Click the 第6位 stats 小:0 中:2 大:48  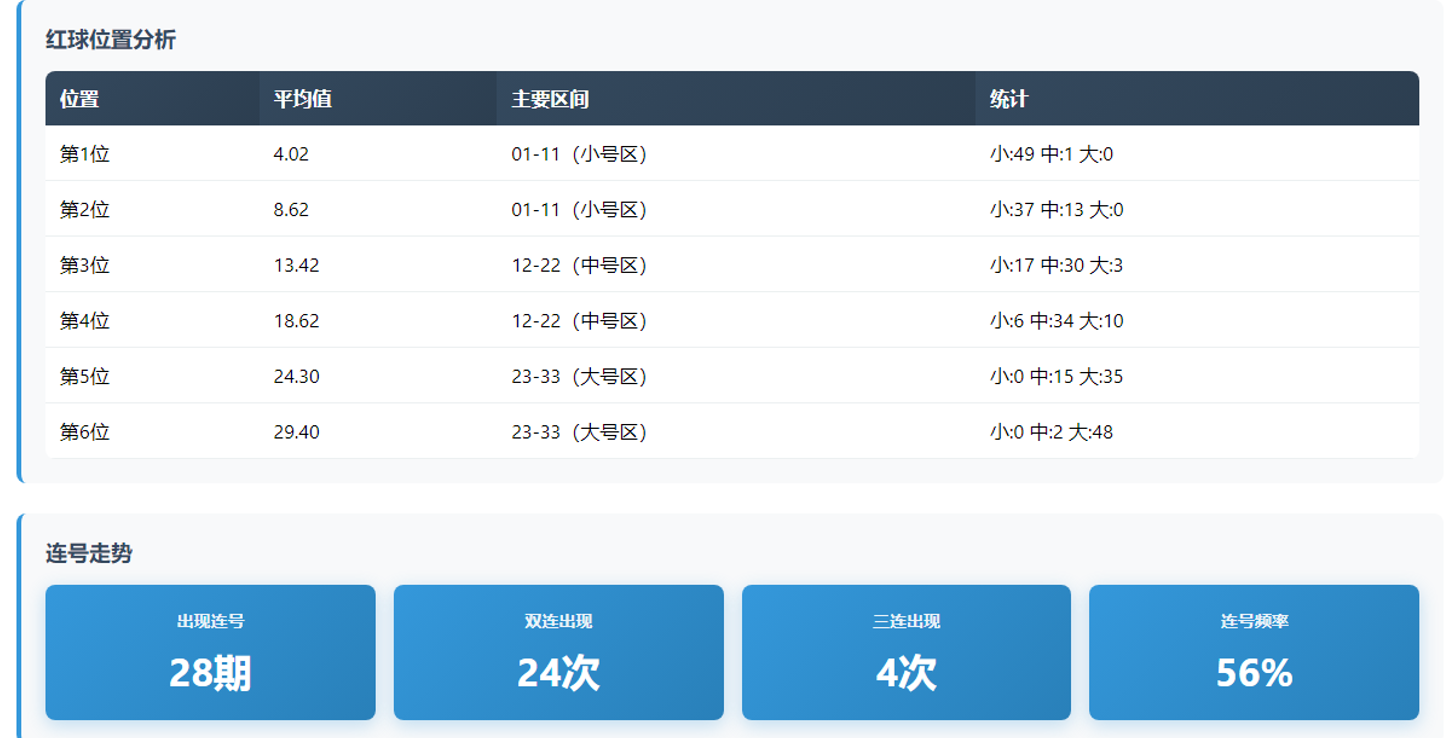(x=1051, y=432)
